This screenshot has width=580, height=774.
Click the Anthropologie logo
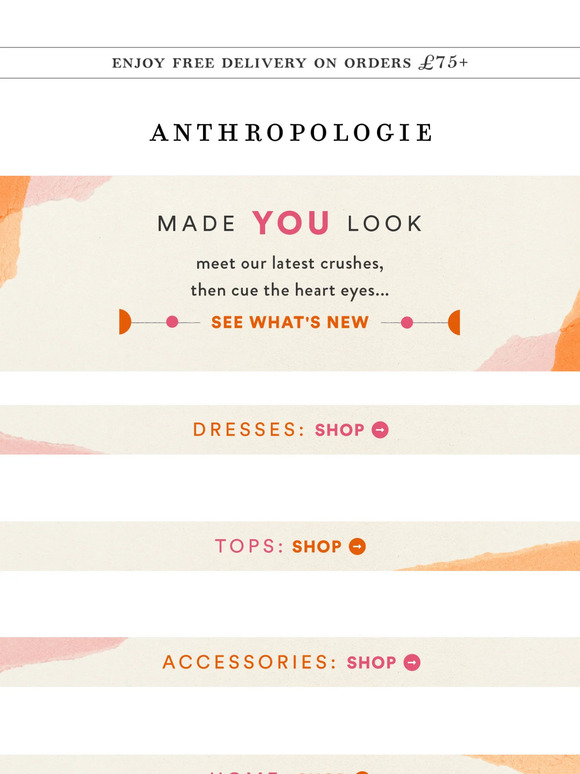(291, 133)
